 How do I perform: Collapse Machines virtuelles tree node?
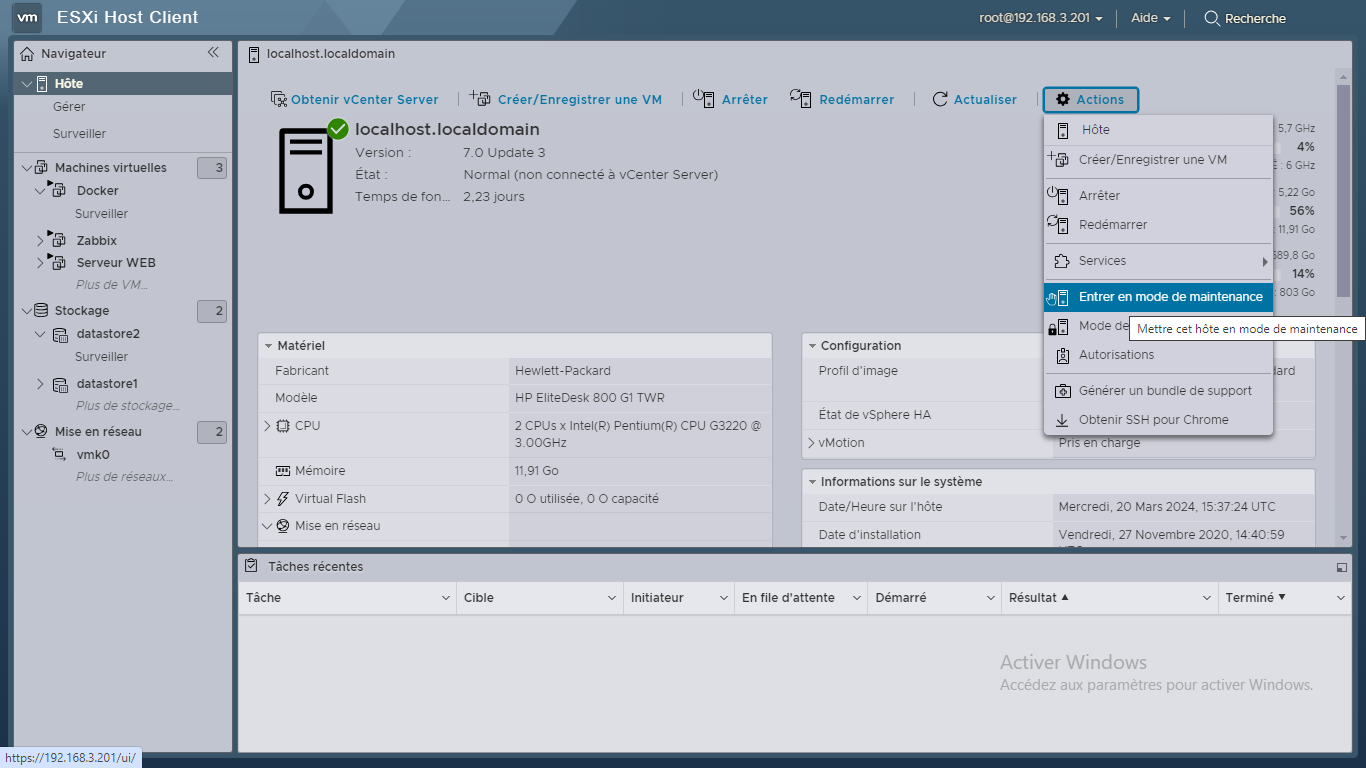26,167
